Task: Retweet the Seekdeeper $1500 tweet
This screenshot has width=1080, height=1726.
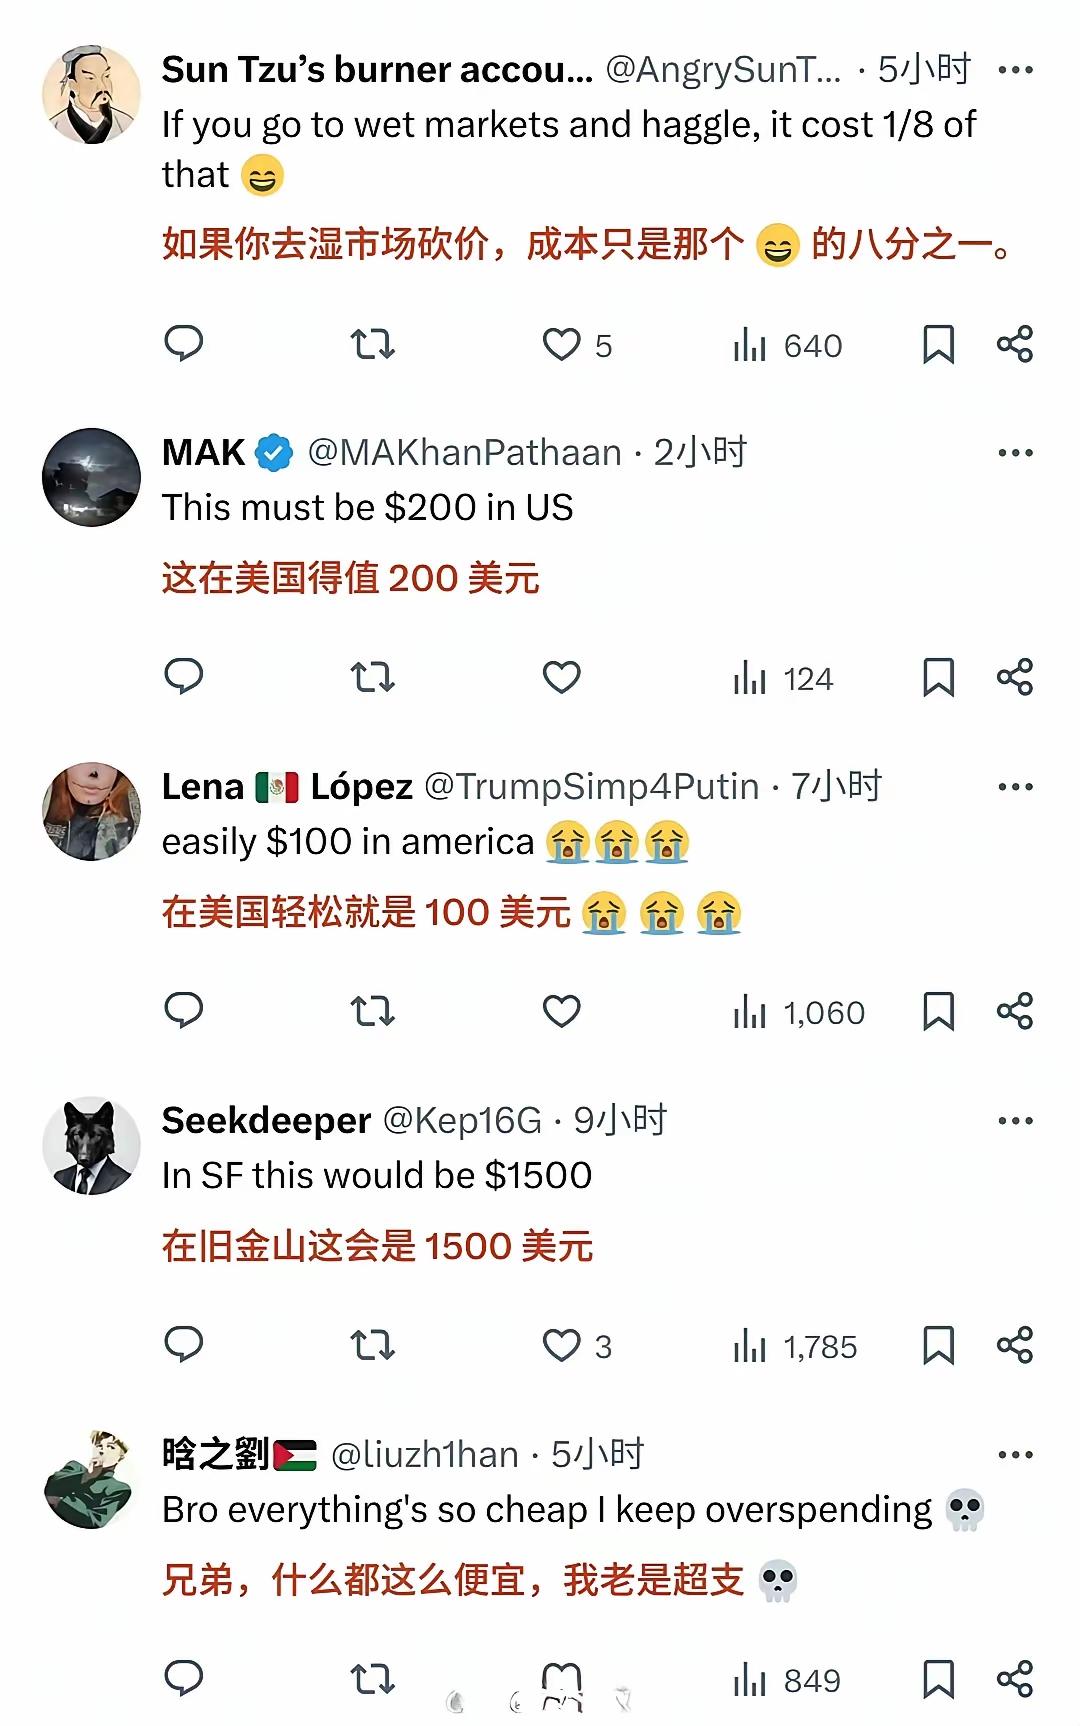Action: coord(372,1346)
